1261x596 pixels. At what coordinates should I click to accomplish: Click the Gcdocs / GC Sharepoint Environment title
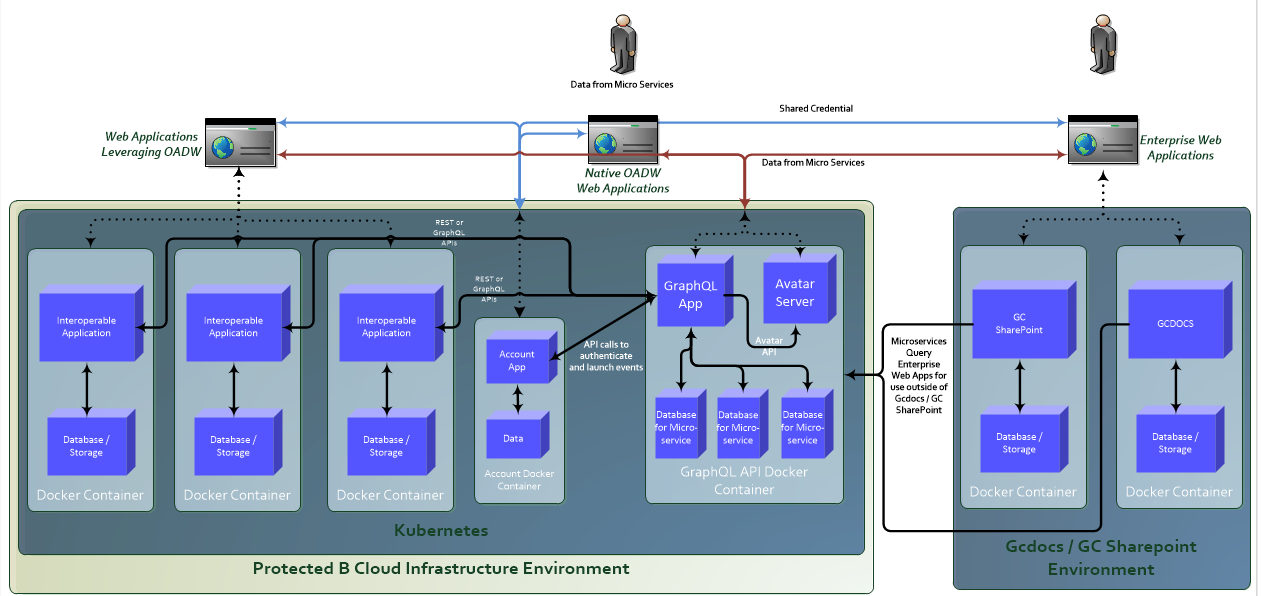(x=1101, y=558)
